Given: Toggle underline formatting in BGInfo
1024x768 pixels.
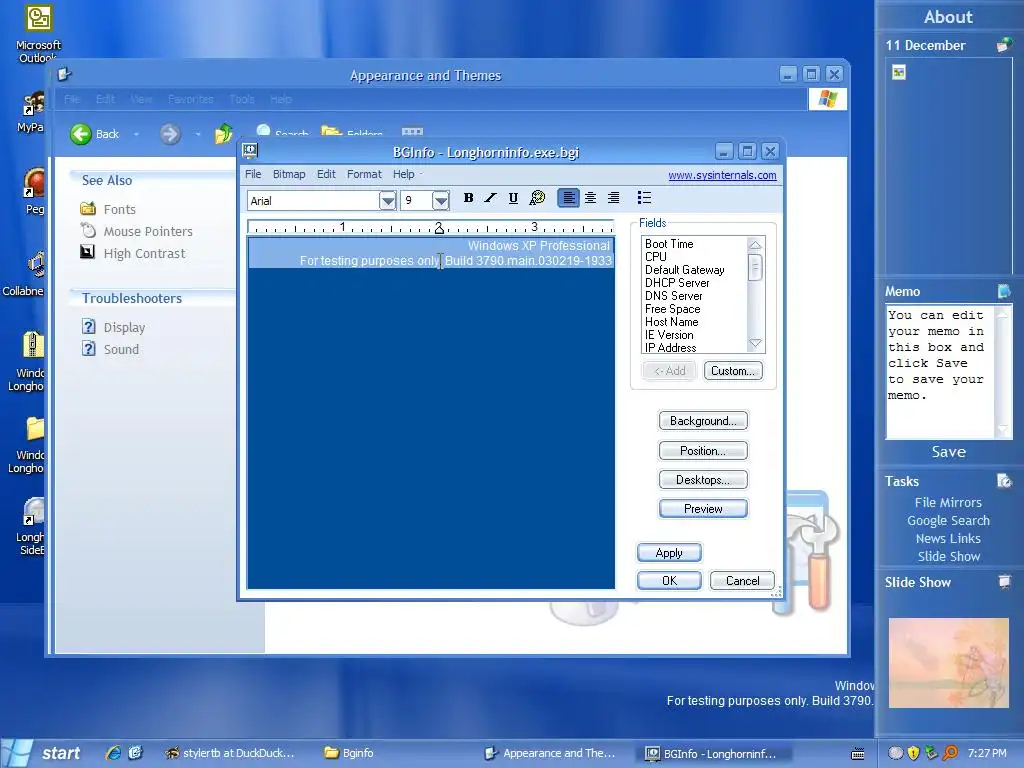Looking at the screenshot, I should pyautogui.click(x=513, y=198).
